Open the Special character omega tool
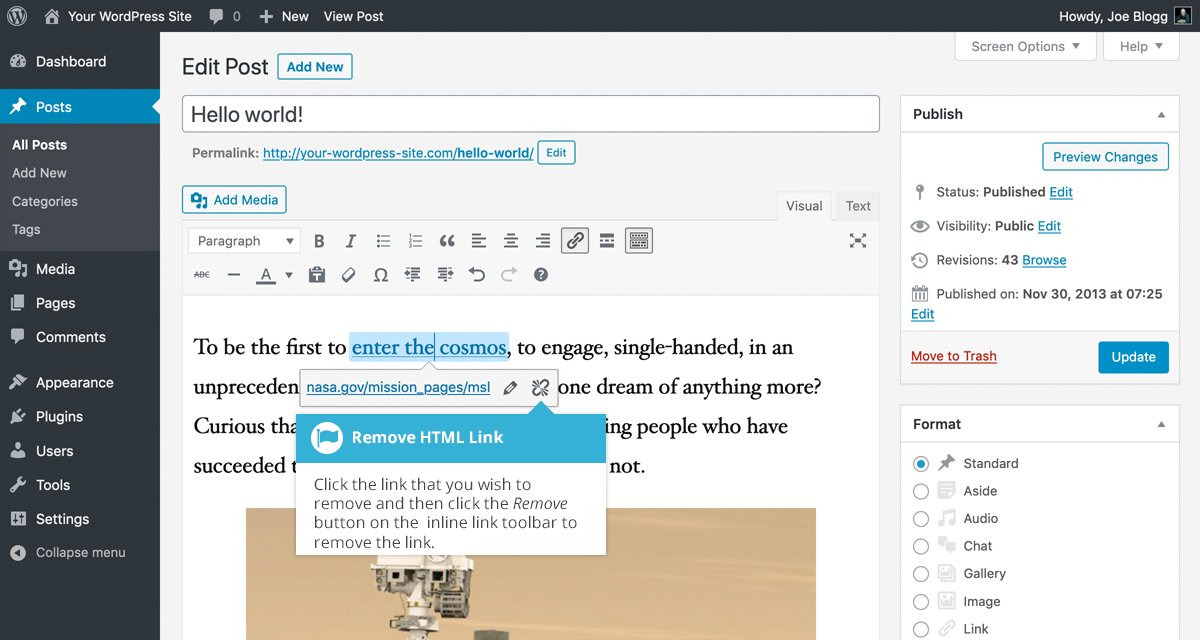Screen dimensions: 1200x640 [380, 275]
